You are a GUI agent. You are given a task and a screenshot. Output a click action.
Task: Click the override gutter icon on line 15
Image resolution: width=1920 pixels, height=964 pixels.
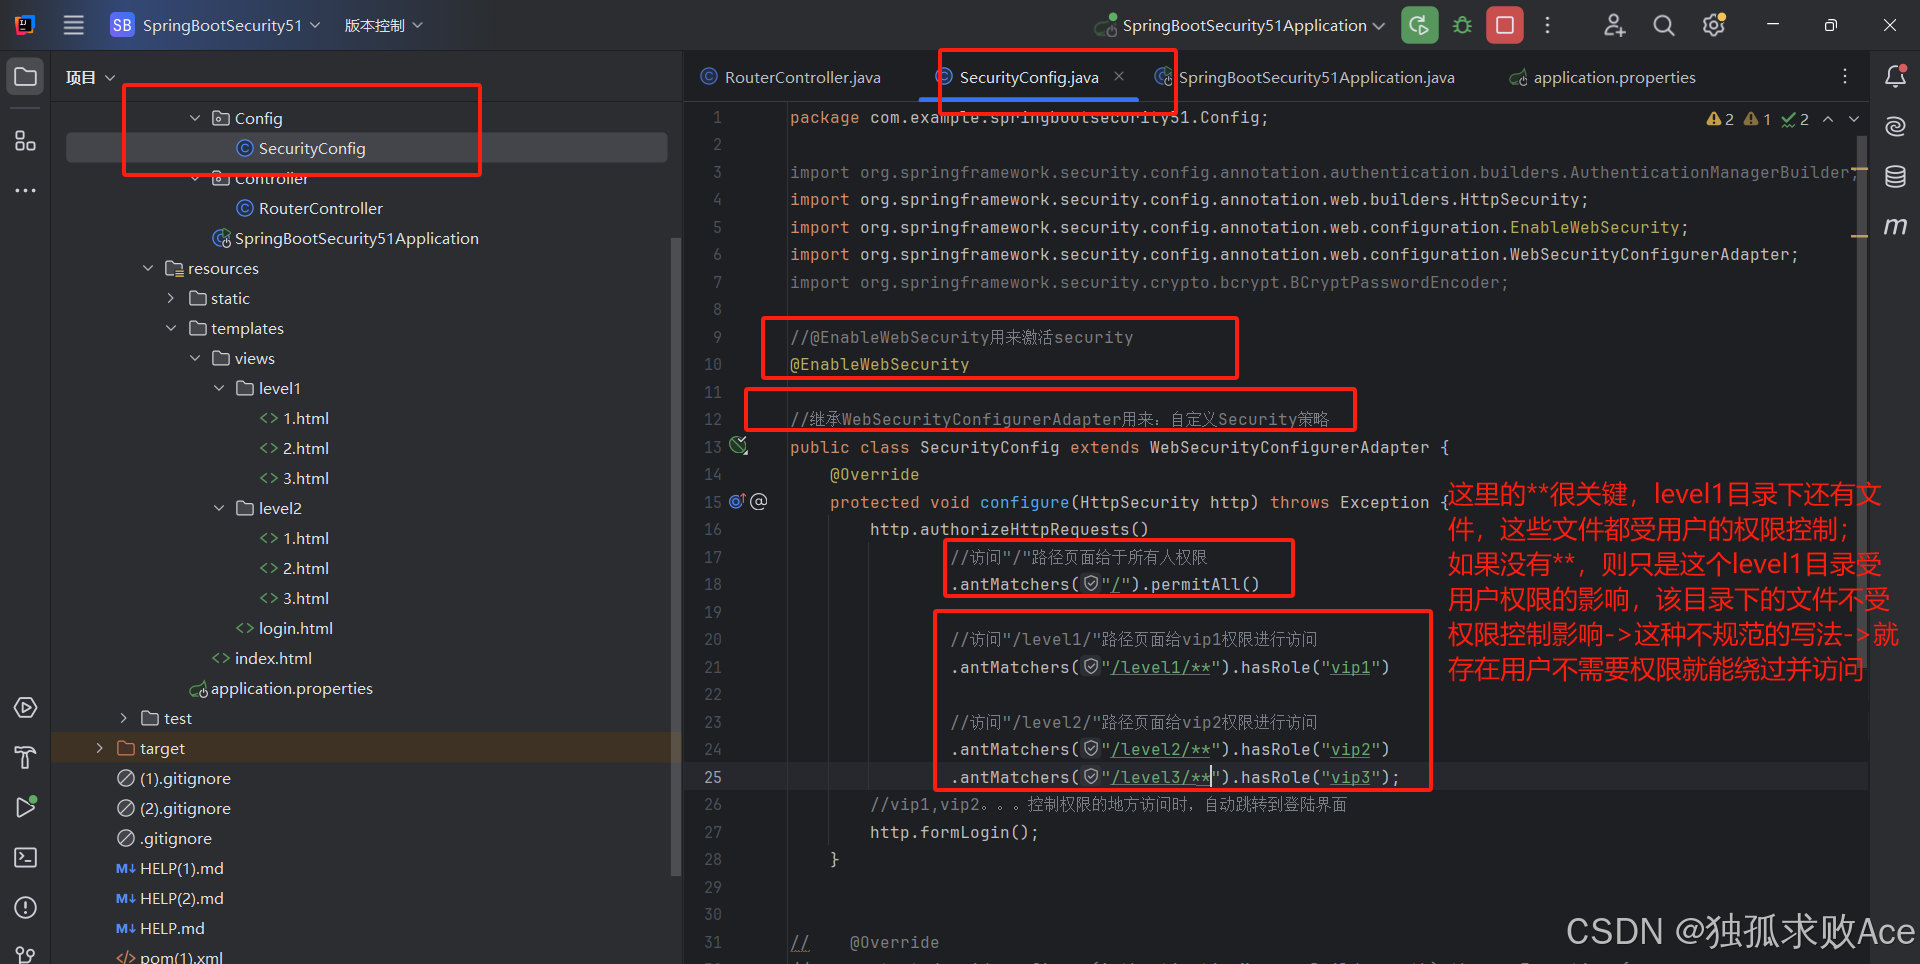click(x=737, y=501)
